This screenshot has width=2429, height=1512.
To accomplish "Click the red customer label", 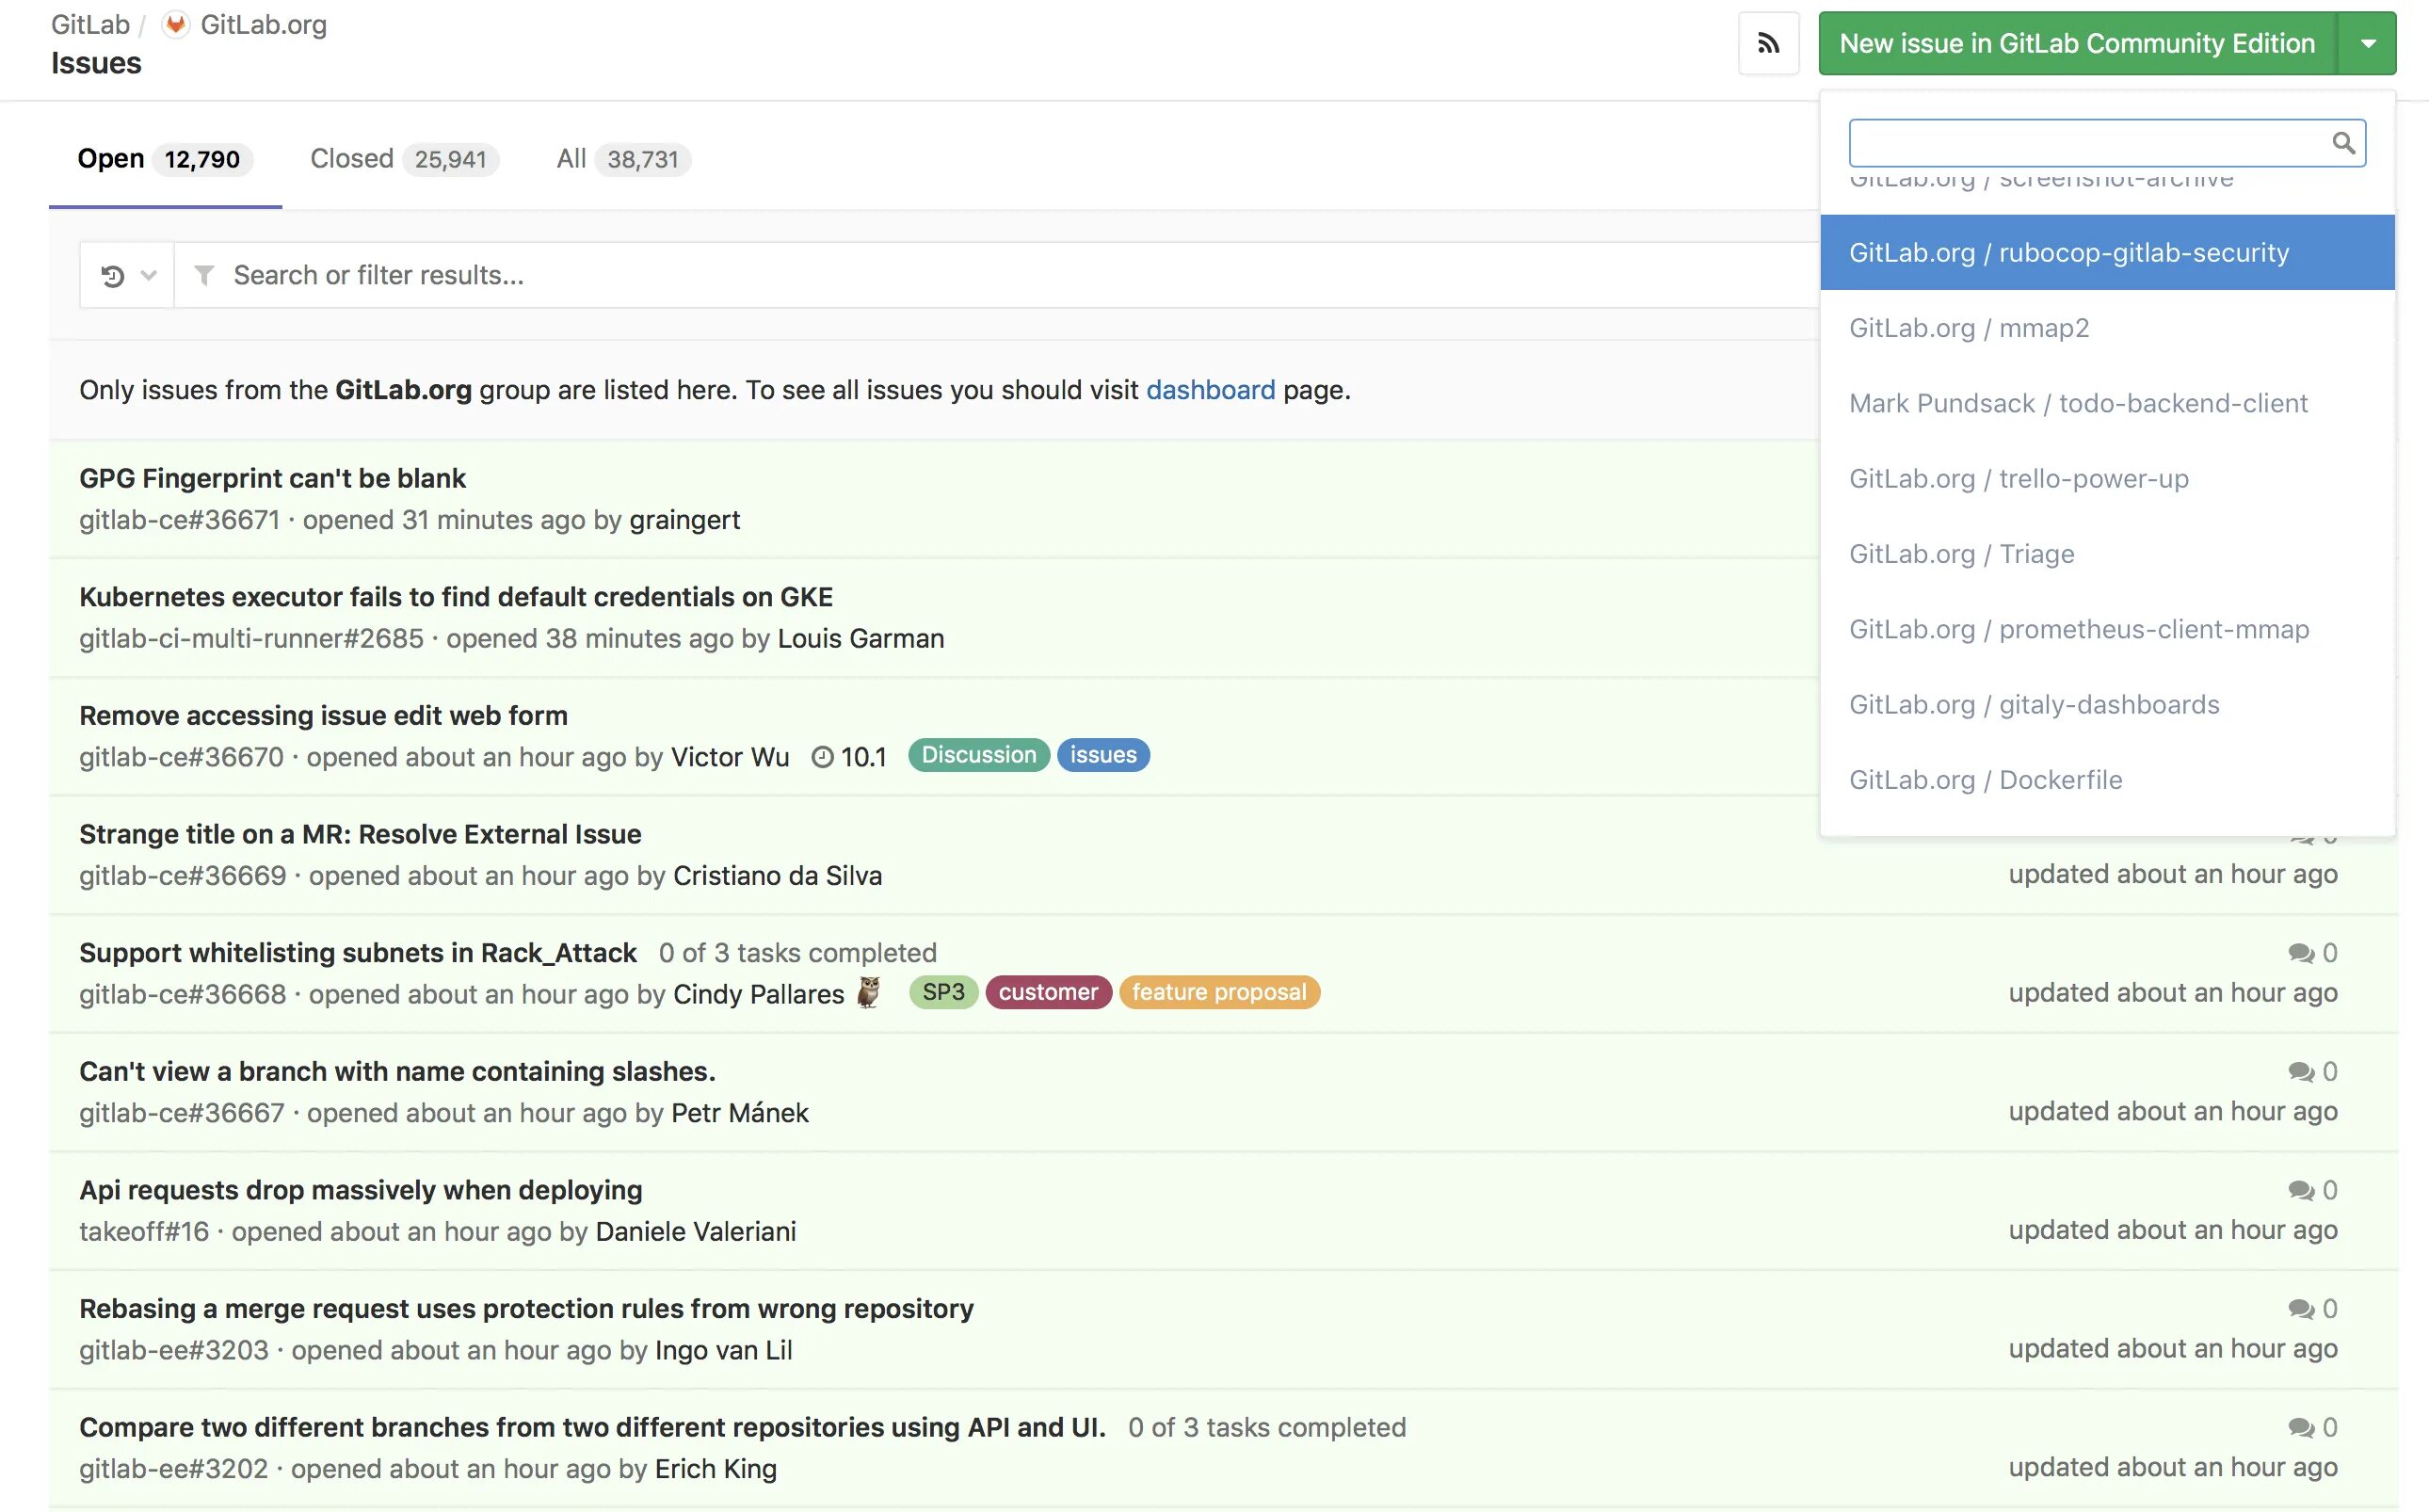I will tap(1048, 992).
